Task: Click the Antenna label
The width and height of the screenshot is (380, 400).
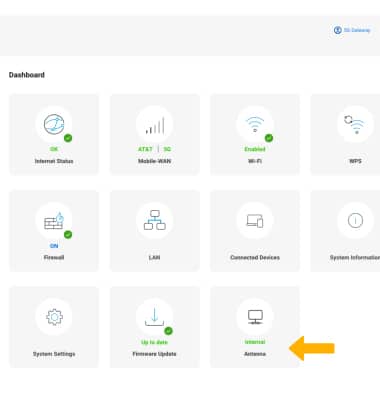Action: pos(255,354)
